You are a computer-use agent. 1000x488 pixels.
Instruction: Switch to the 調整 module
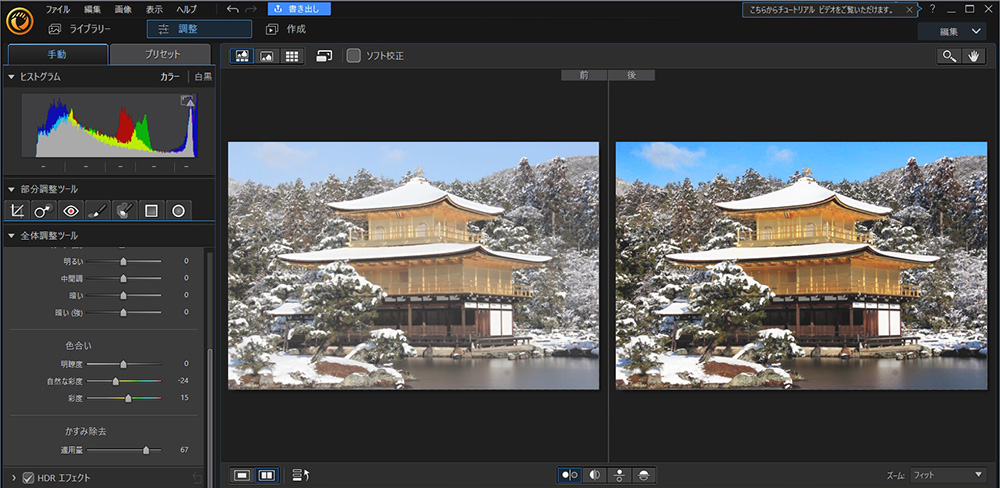point(199,29)
